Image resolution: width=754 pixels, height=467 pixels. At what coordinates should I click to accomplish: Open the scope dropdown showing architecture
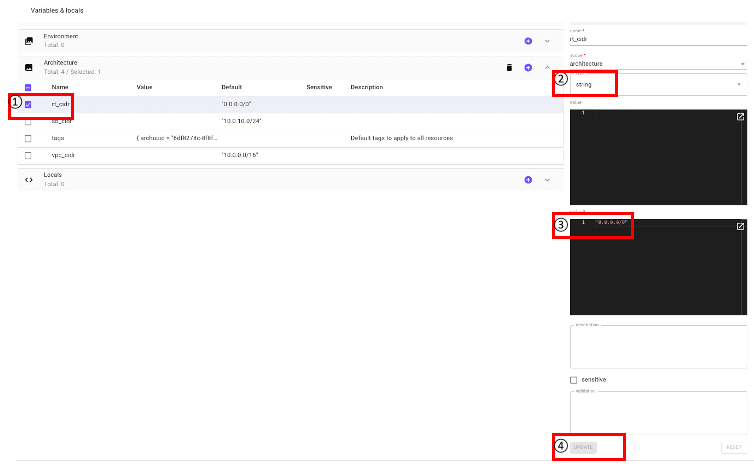coord(658,63)
